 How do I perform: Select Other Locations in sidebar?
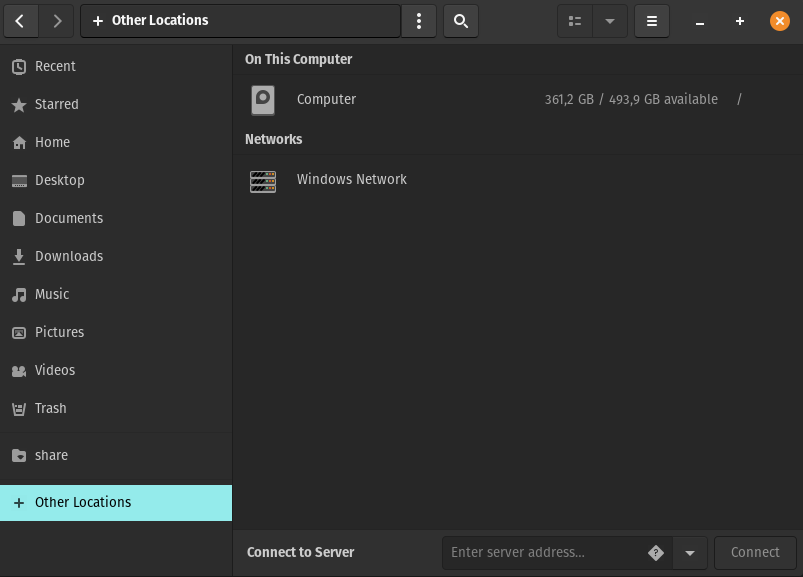click(x=116, y=503)
